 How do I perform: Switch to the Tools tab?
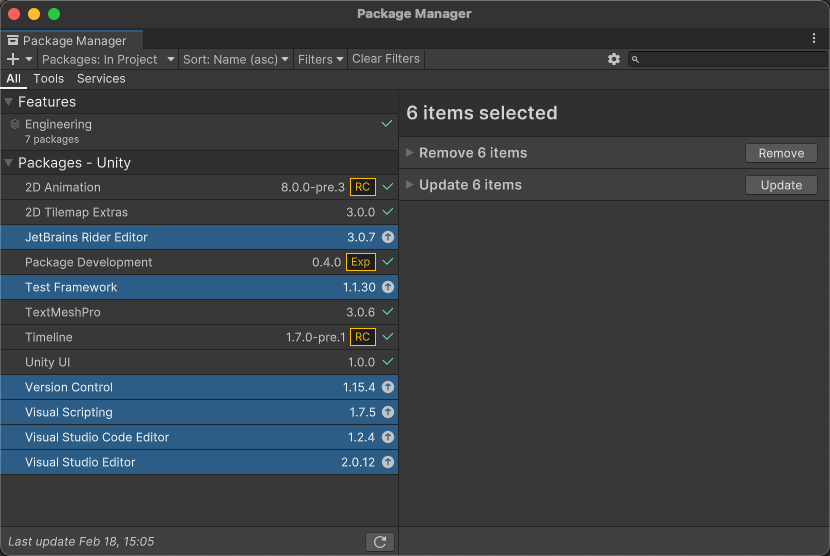point(48,79)
